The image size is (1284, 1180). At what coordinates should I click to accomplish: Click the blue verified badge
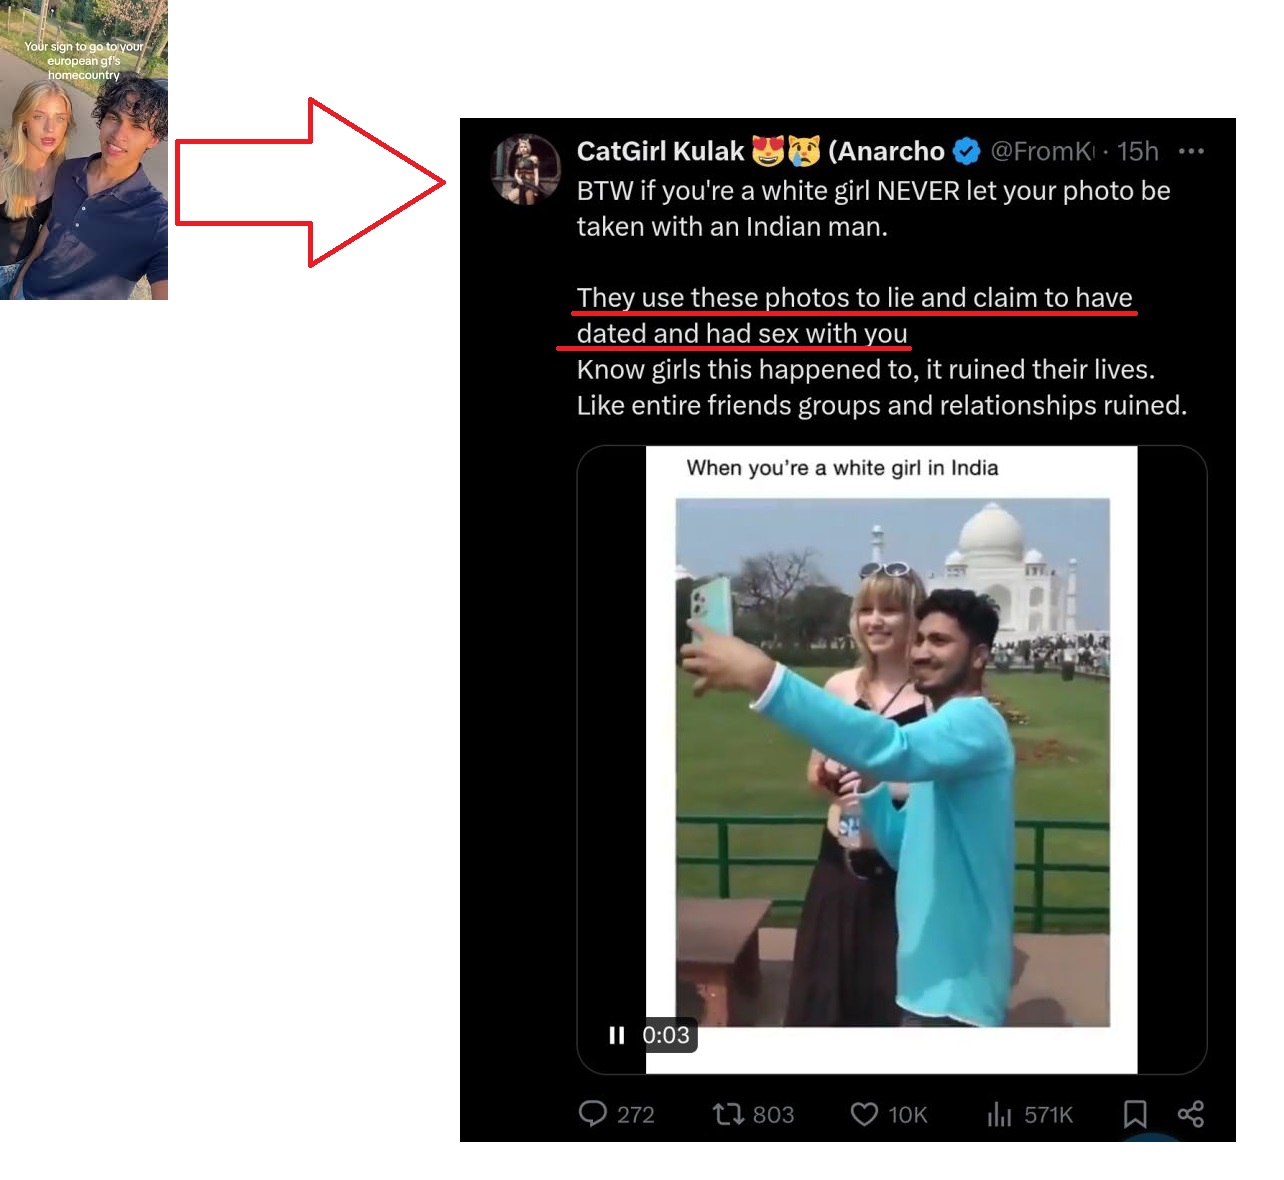pyautogui.click(x=966, y=151)
